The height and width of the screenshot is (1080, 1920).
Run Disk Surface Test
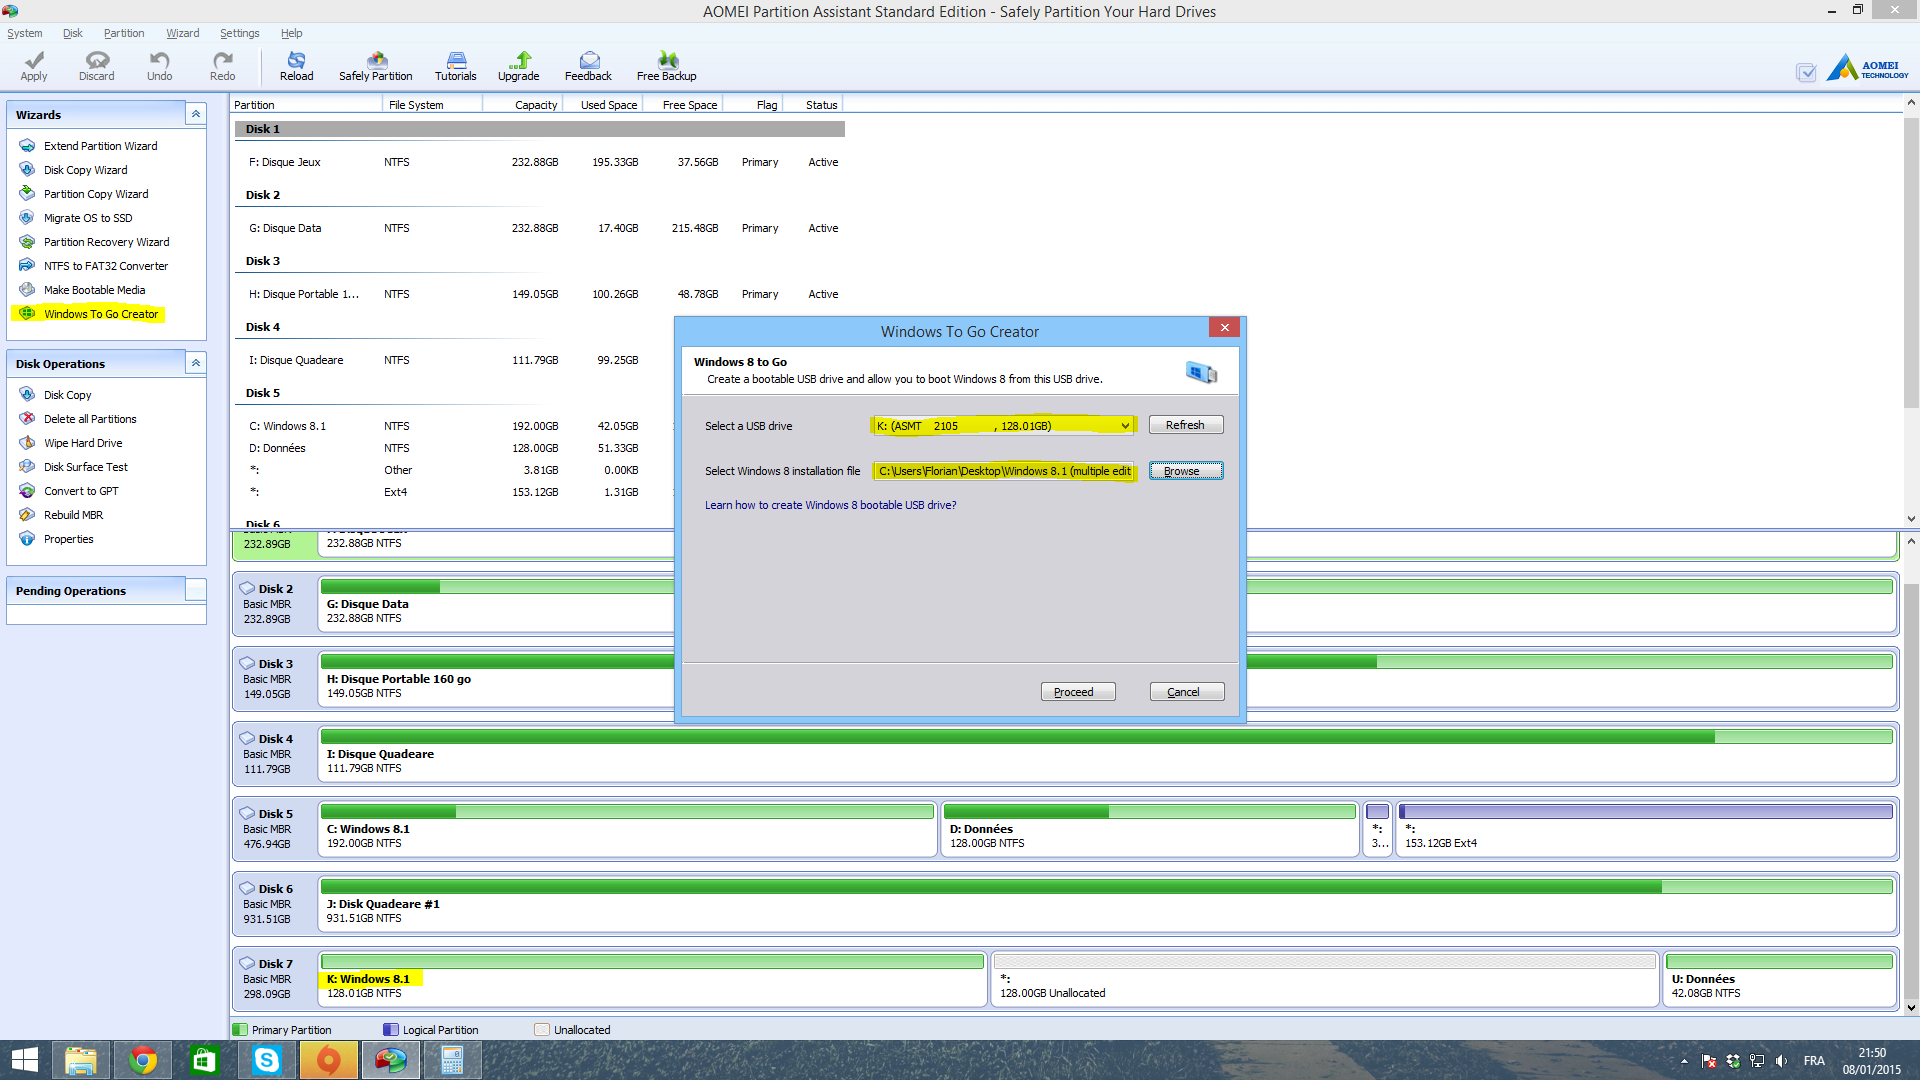point(86,467)
